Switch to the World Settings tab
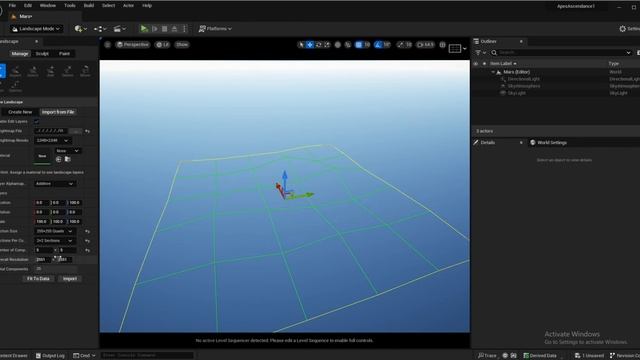 pos(551,142)
